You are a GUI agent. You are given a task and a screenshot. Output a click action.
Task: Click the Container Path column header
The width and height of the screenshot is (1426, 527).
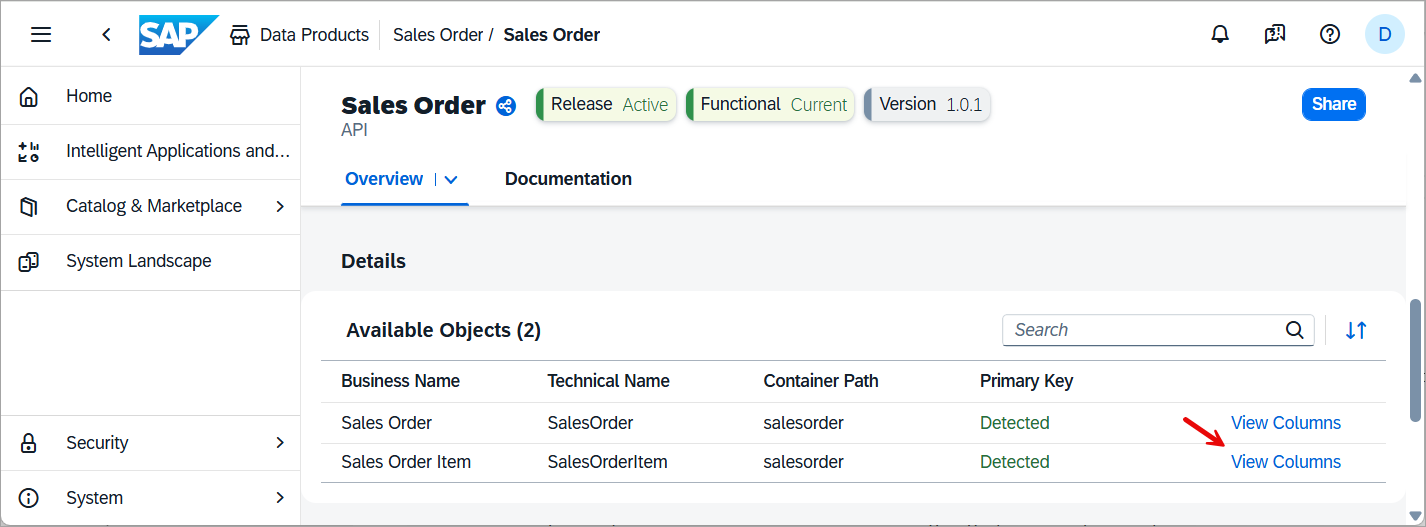pos(821,381)
